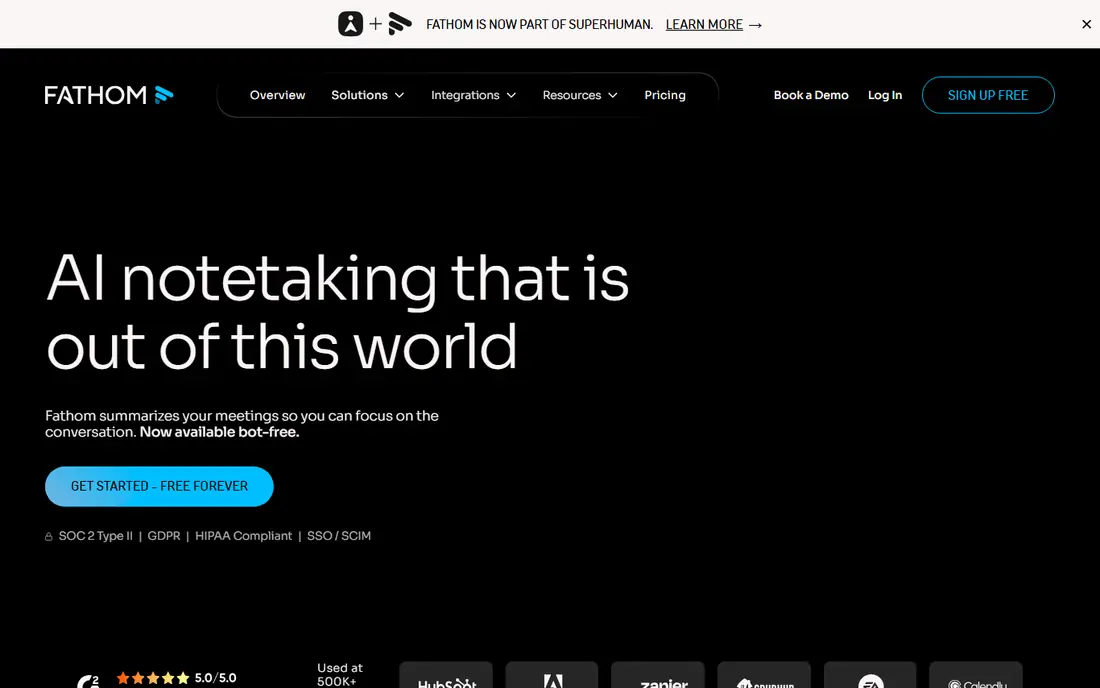Click the 'HIPAA Compliant' text
The image size is (1100, 688).
coord(243,536)
